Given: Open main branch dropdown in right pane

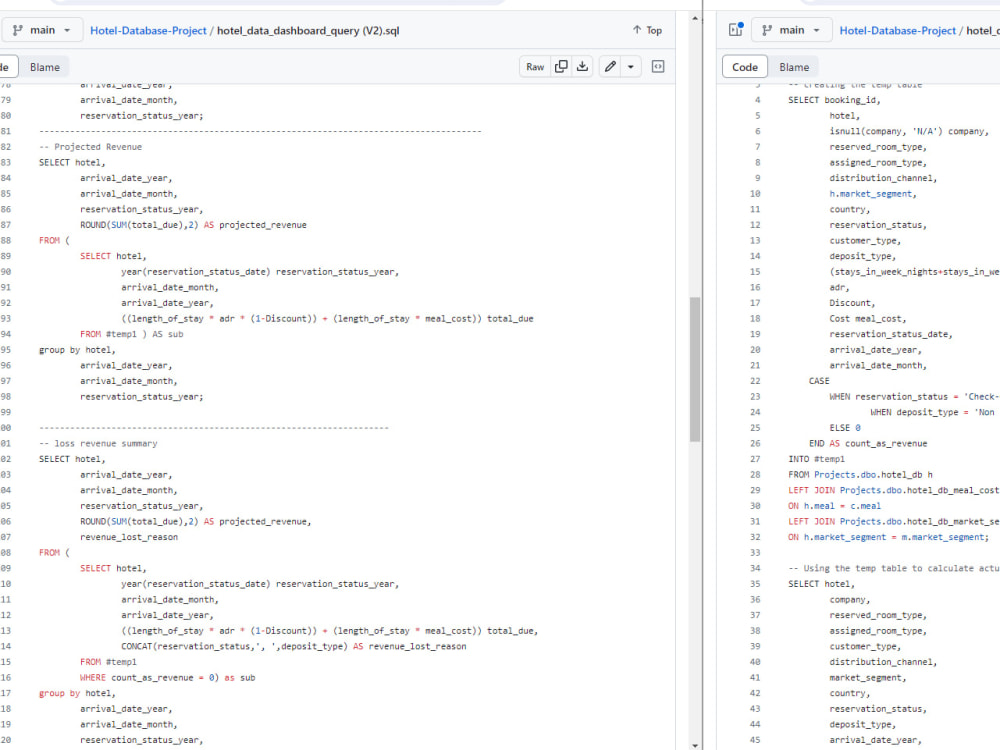Looking at the screenshot, I should pos(791,30).
